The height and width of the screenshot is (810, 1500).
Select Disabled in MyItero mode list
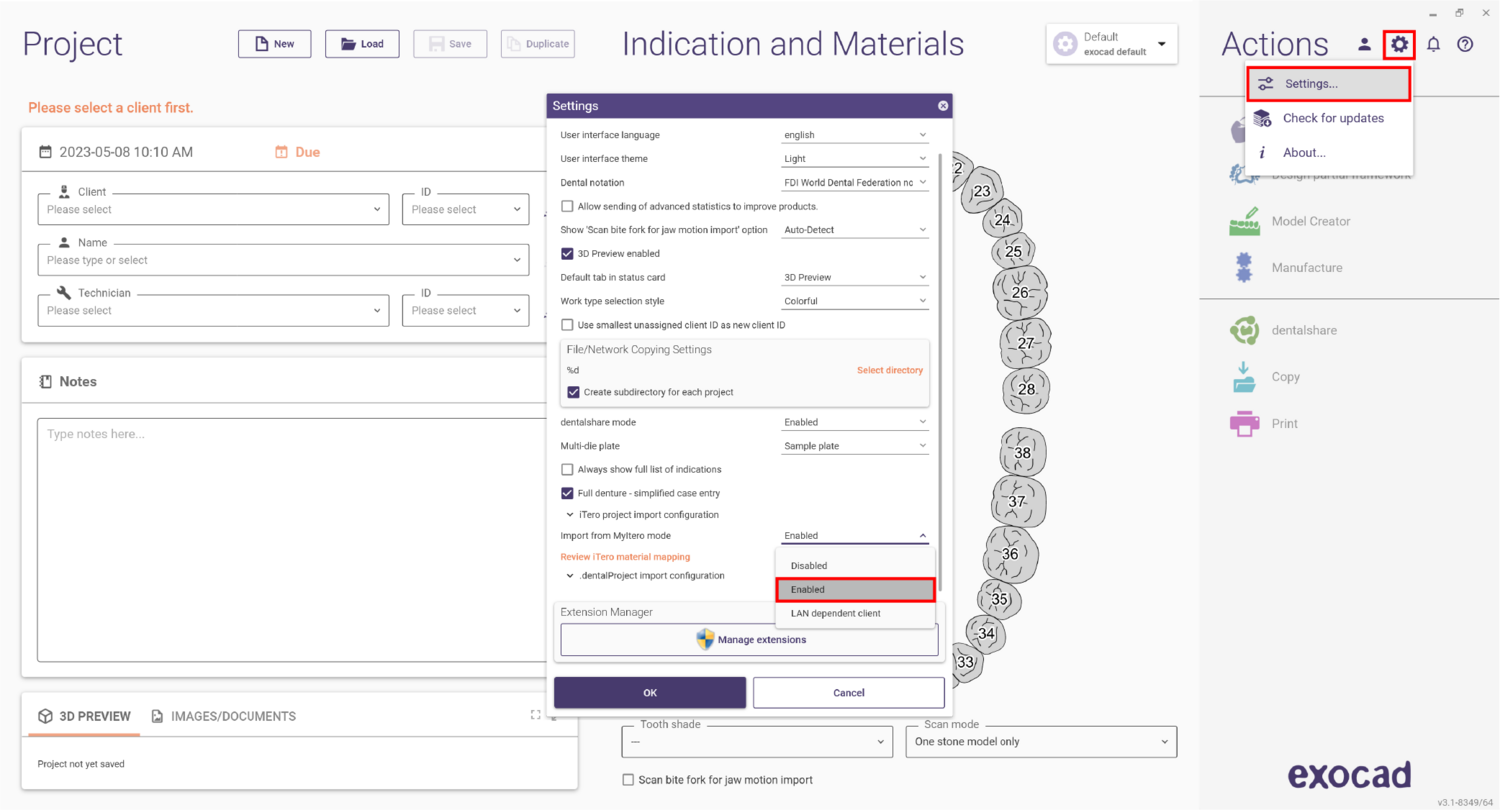point(855,566)
